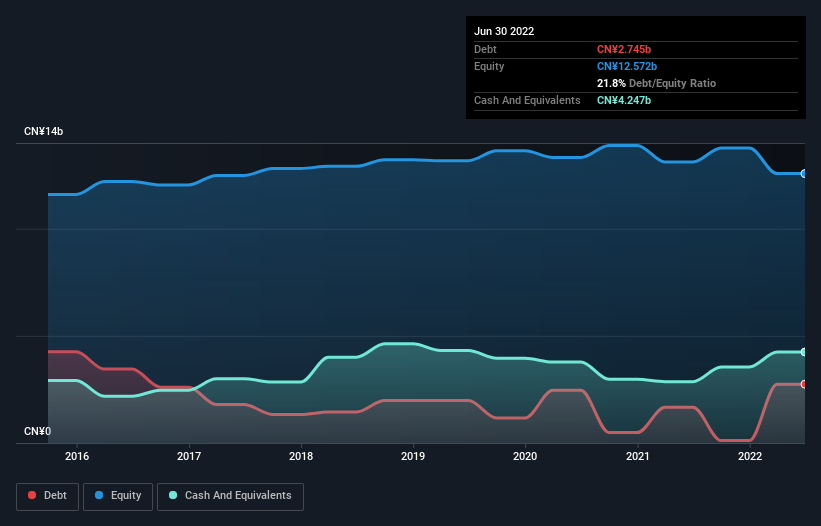Click the 2020 x-axis label
821x526 pixels.
click(x=525, y=456)
